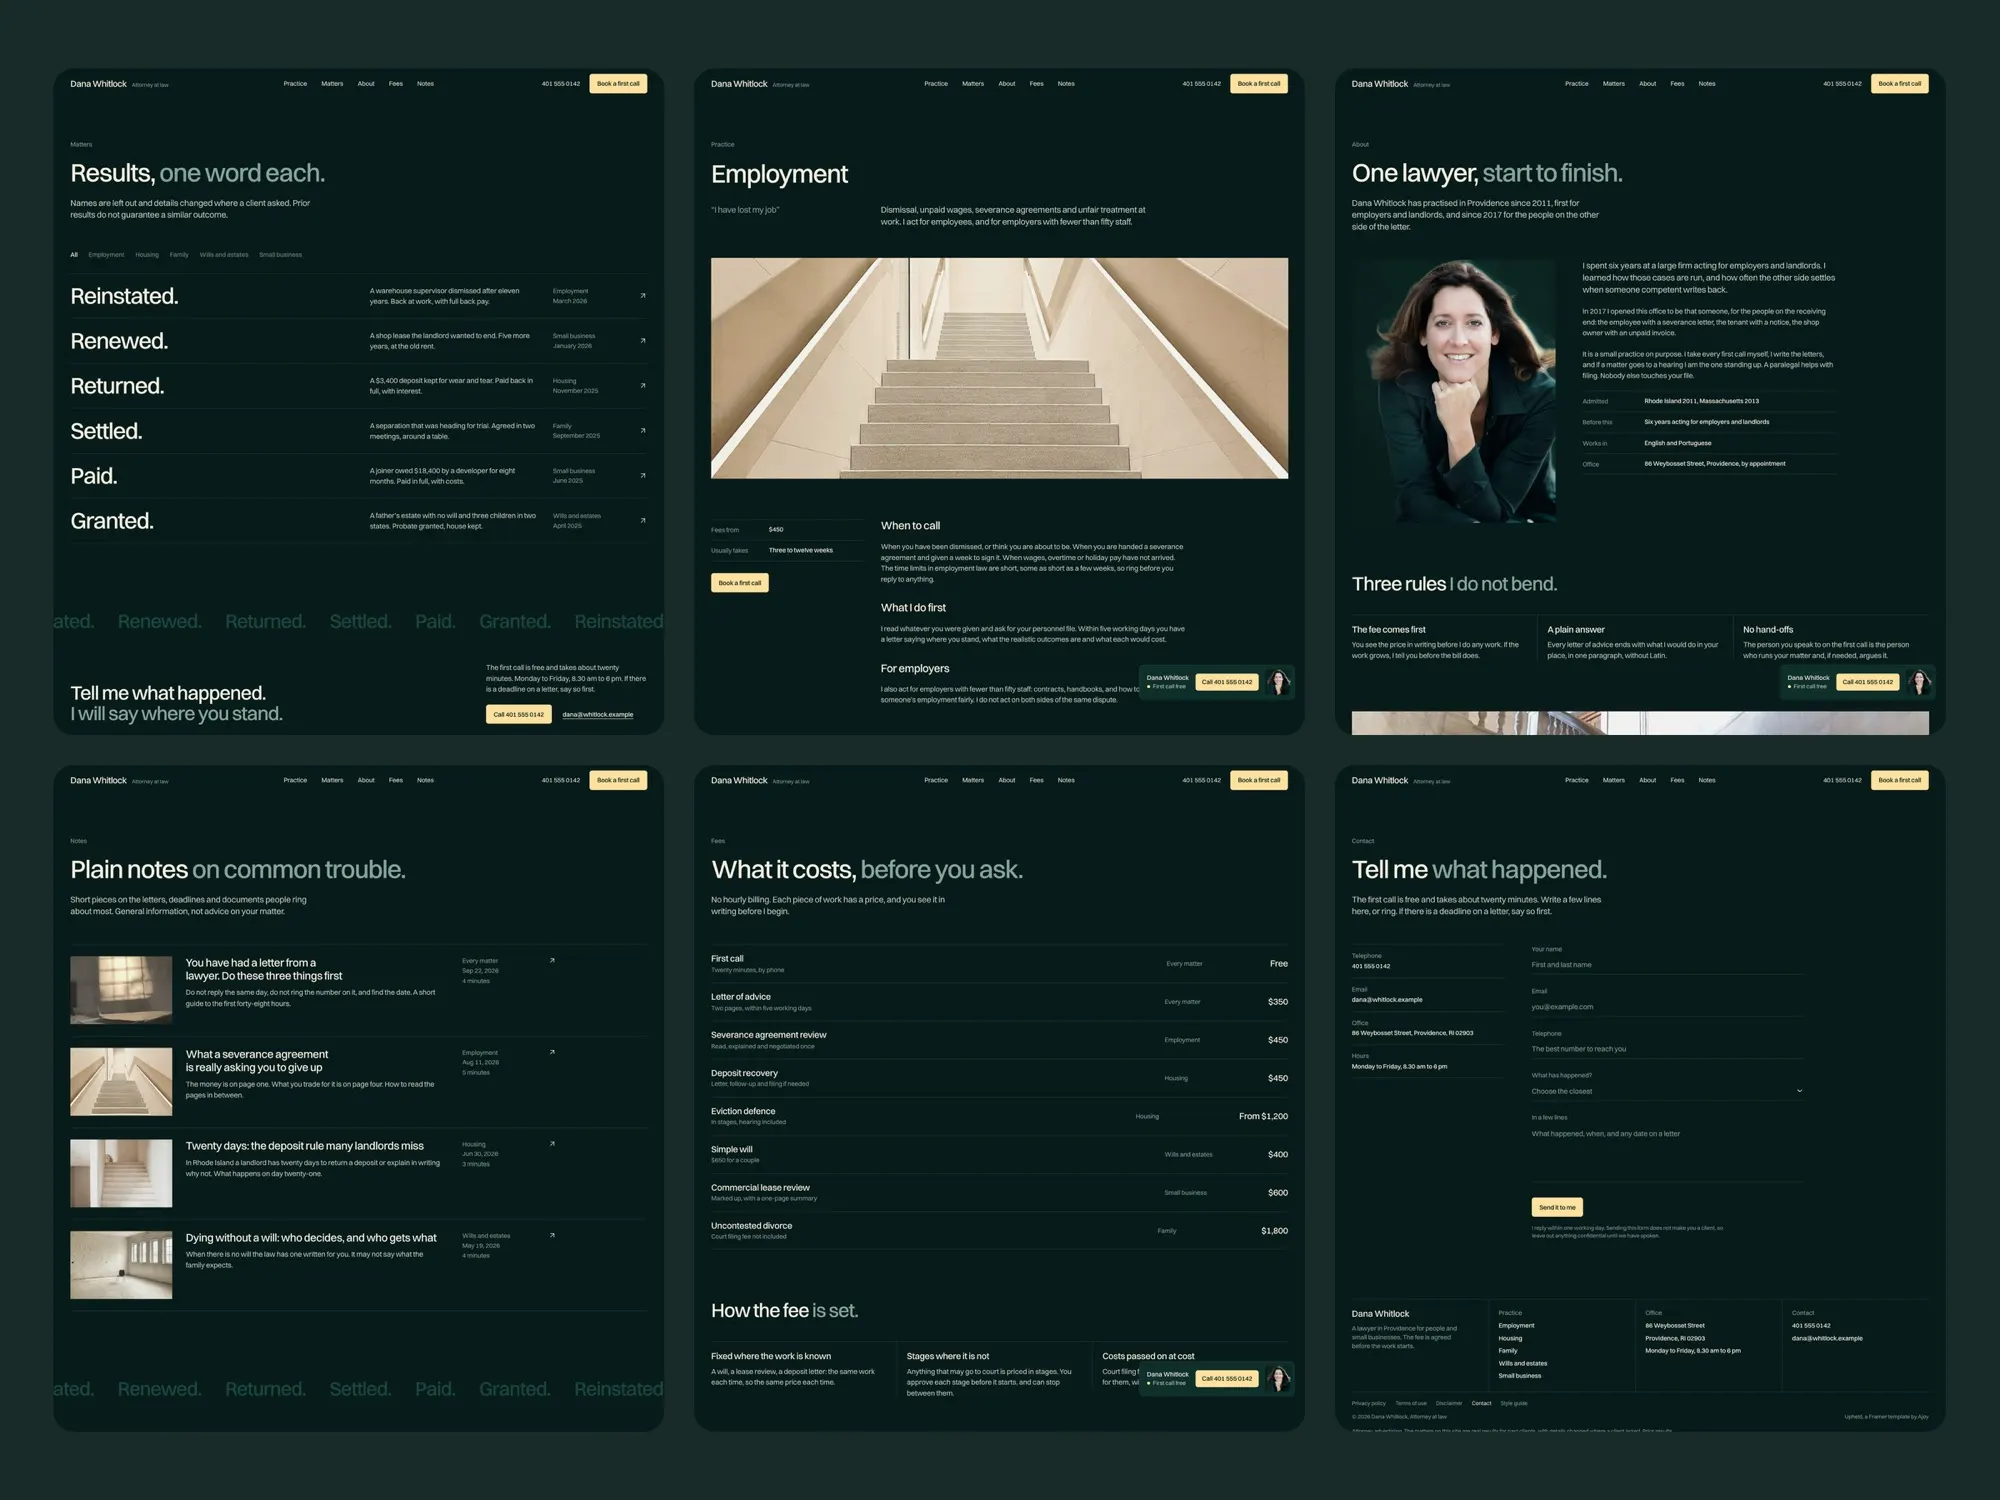
Task: Click Book a first call on the Employment page sidebar
Action: pos(740,583)
